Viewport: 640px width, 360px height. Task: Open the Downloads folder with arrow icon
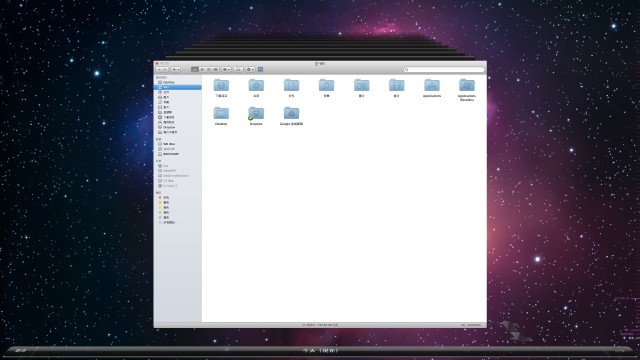pyautogui.click(x=221, y=86)
